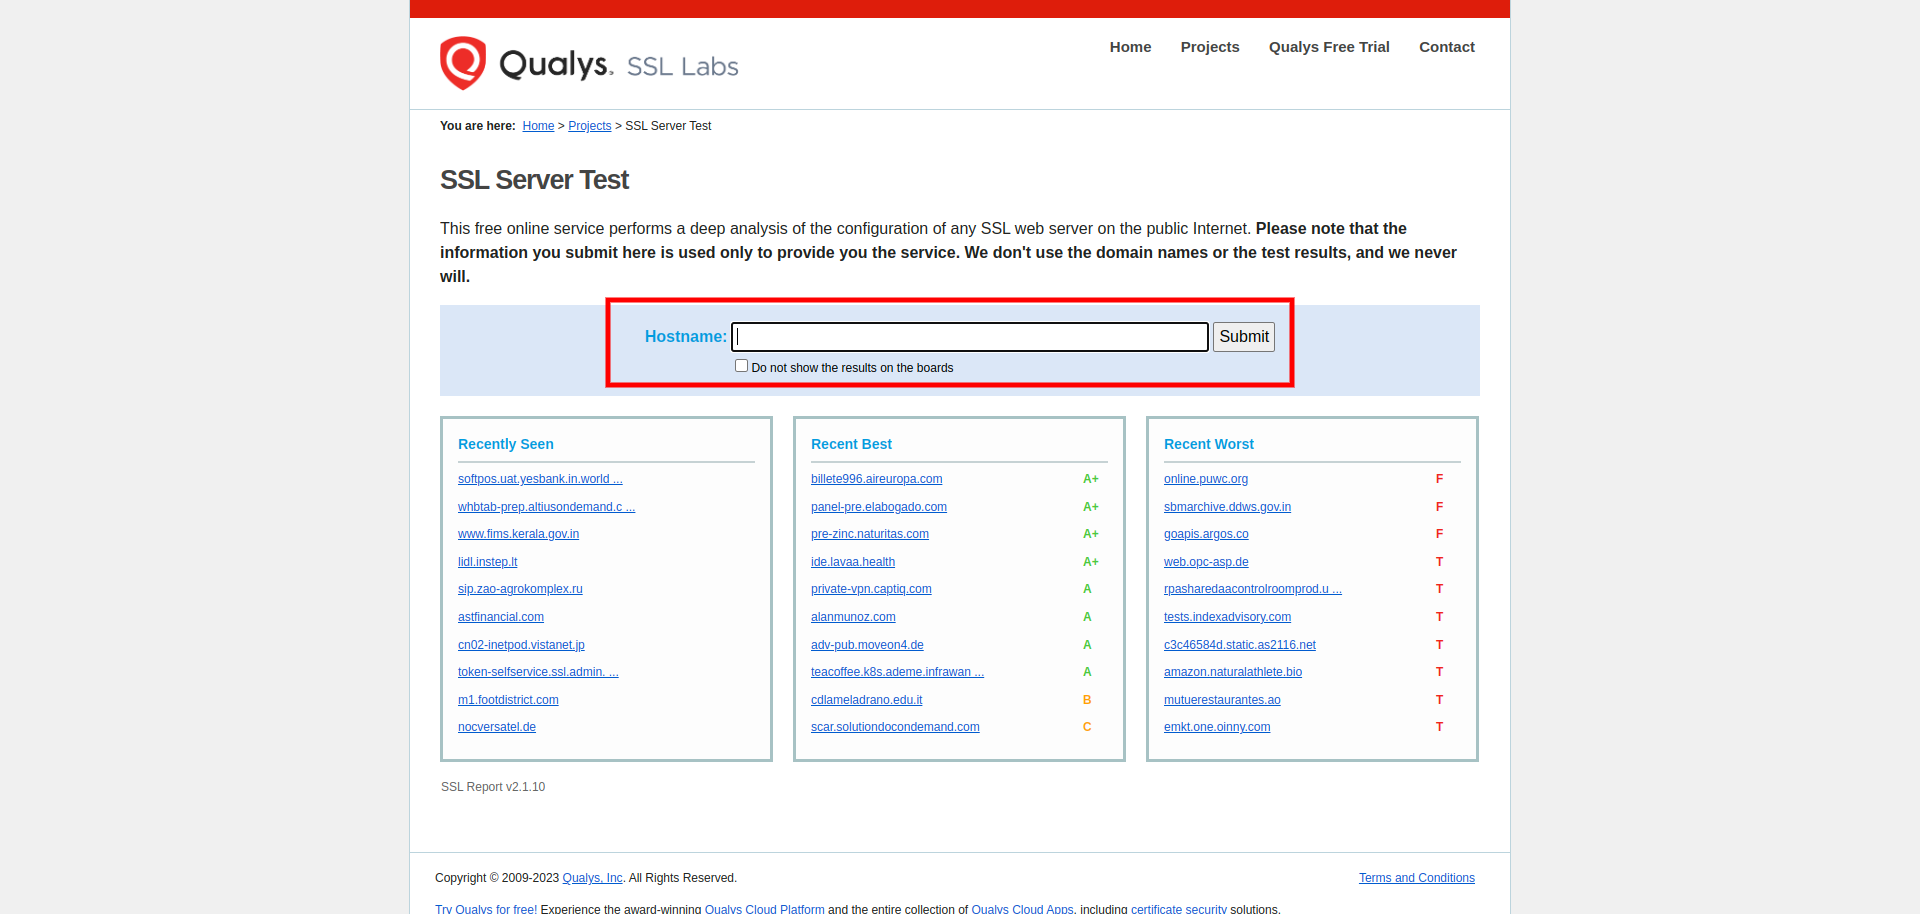The width and height of the screenshot is (1920, 914).
Task: Open the Qualys Free Trial menu item
Action: click(x=1329, y=47)
